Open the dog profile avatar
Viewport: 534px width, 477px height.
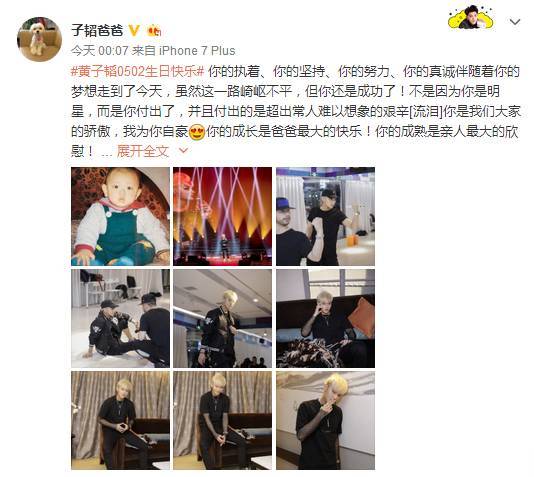click(40, 39)
